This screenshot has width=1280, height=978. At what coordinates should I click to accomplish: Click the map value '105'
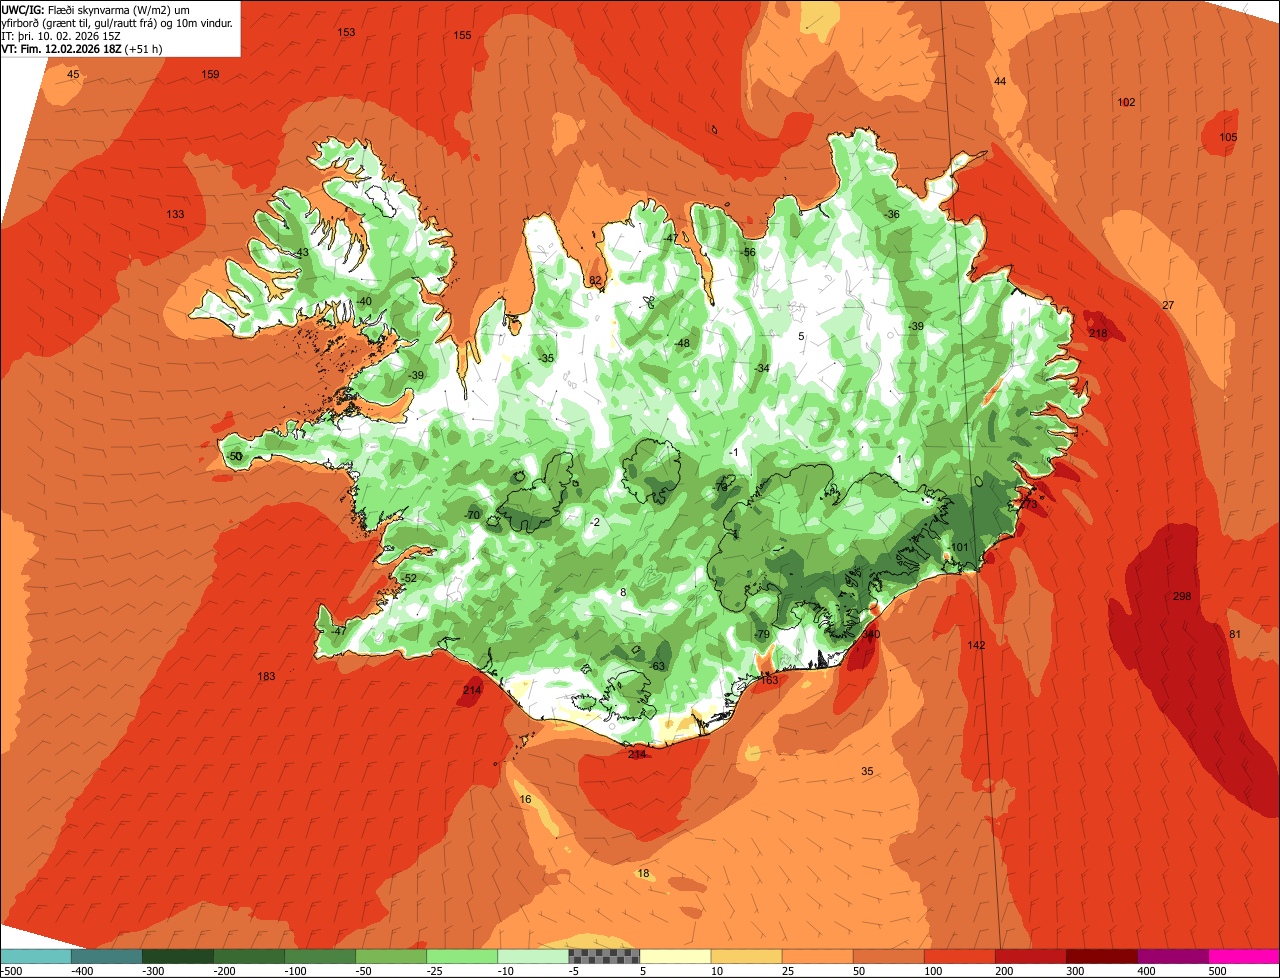pos(1228,138)
